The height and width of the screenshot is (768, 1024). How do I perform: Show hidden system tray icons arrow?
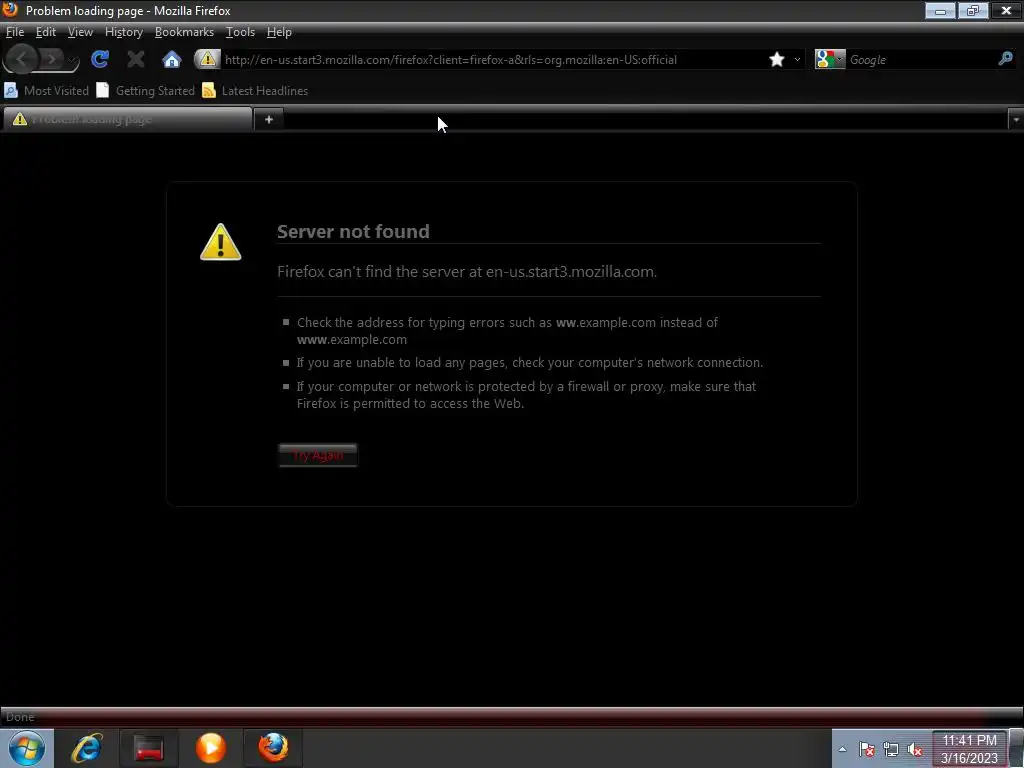click(x=842, y=750)
